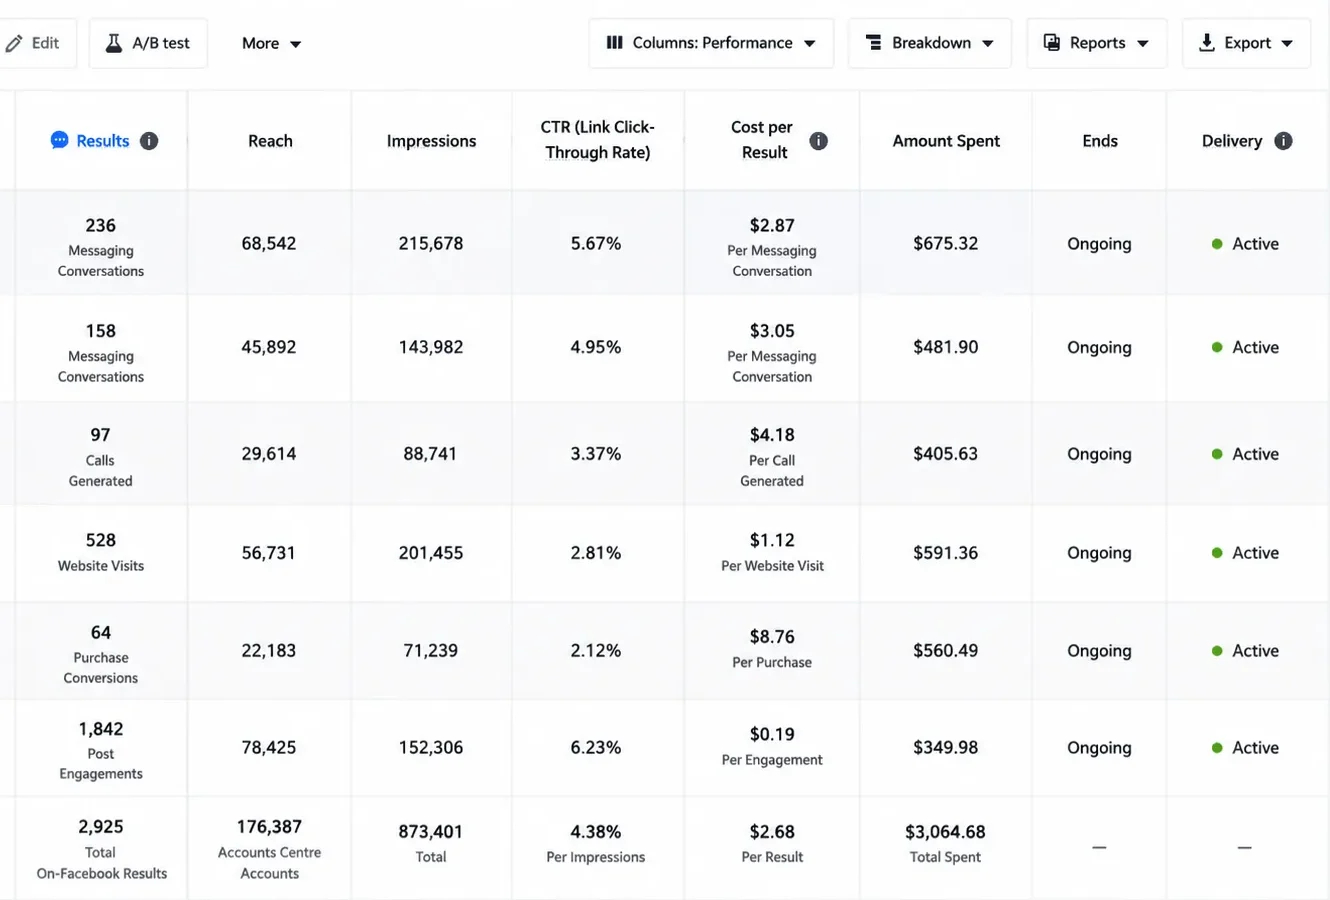Click the amount spent $675.32
This screenshot has height=900, width=1330.
click(945, 244)
